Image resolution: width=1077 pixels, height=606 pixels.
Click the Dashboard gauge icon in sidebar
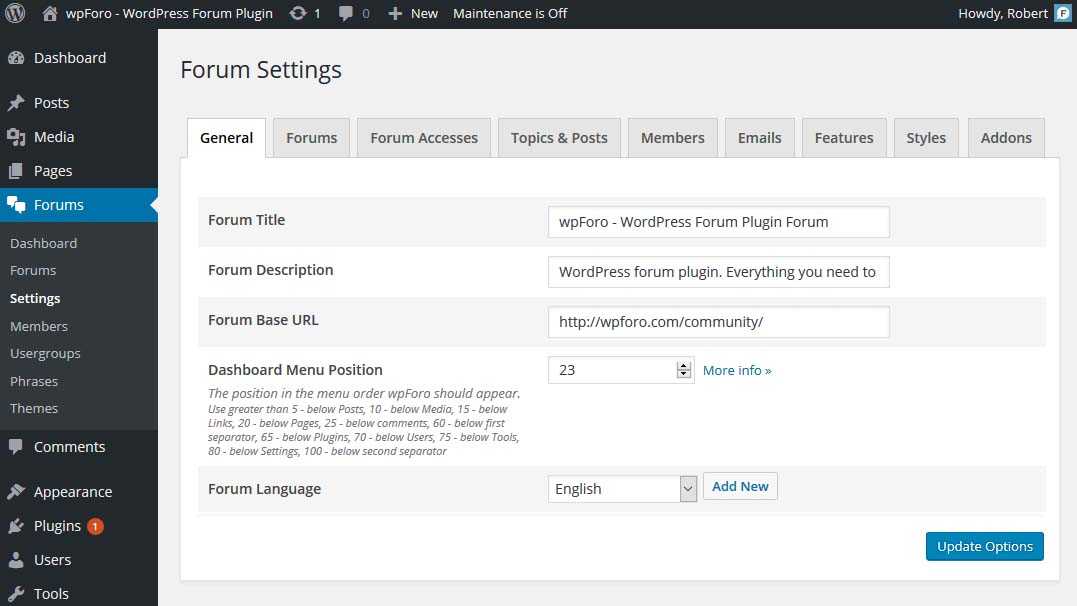(x=16, y=58)
